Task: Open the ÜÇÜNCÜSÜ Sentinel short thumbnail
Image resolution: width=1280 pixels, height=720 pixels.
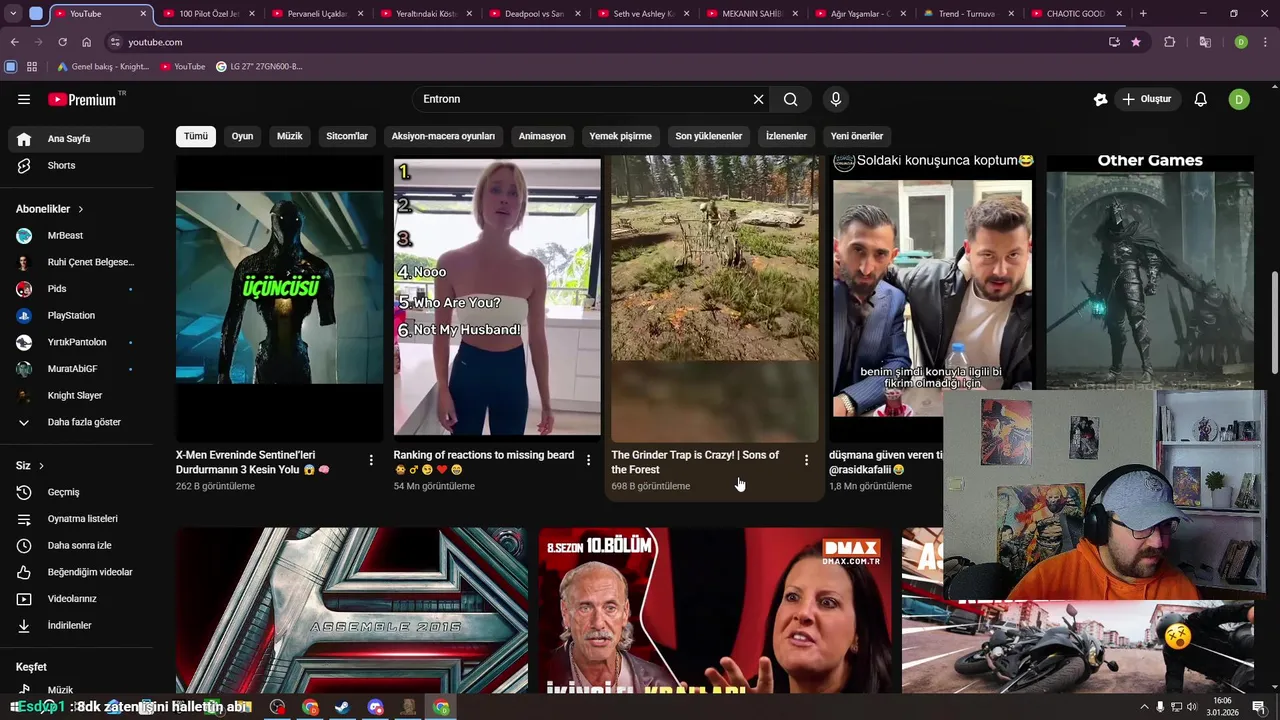Action: click(279, 298)
